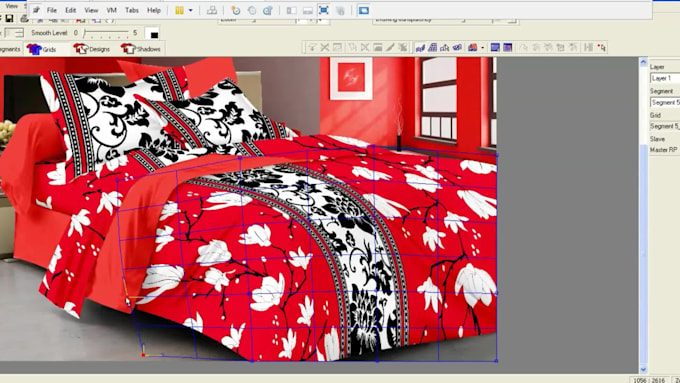Click the spinner field left of Smooth Level

pyautogui.click(x=14, y=33)
